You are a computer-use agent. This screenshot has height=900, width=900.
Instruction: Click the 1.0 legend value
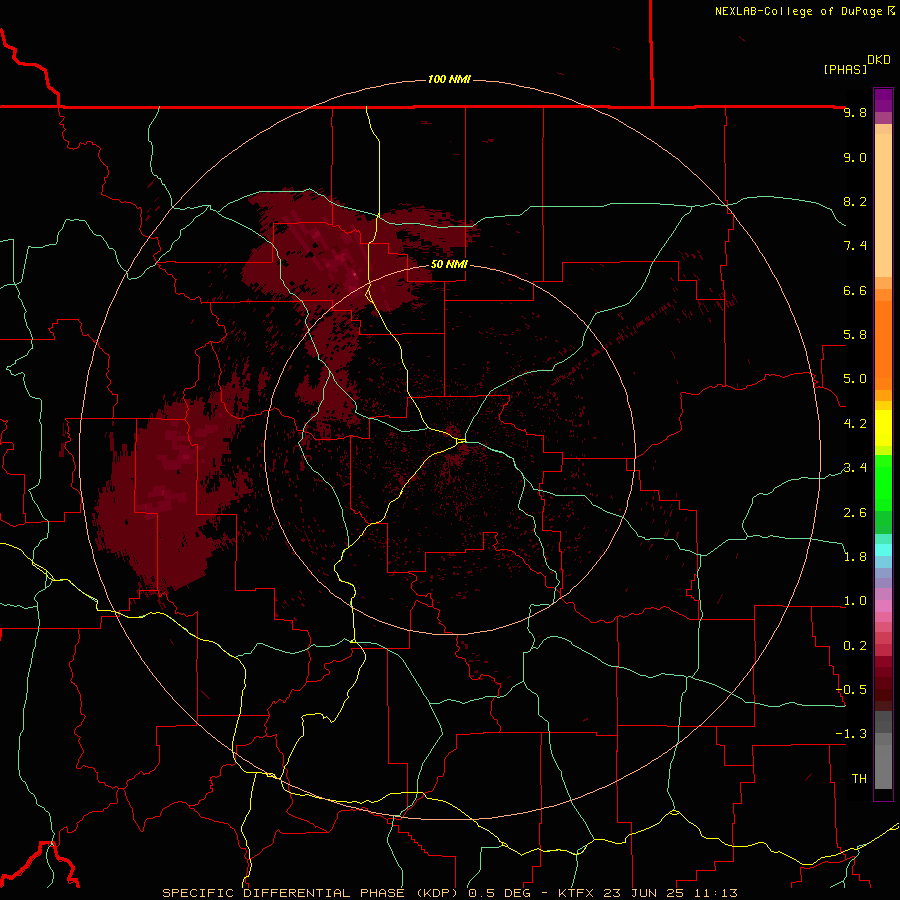coord(855,601)
